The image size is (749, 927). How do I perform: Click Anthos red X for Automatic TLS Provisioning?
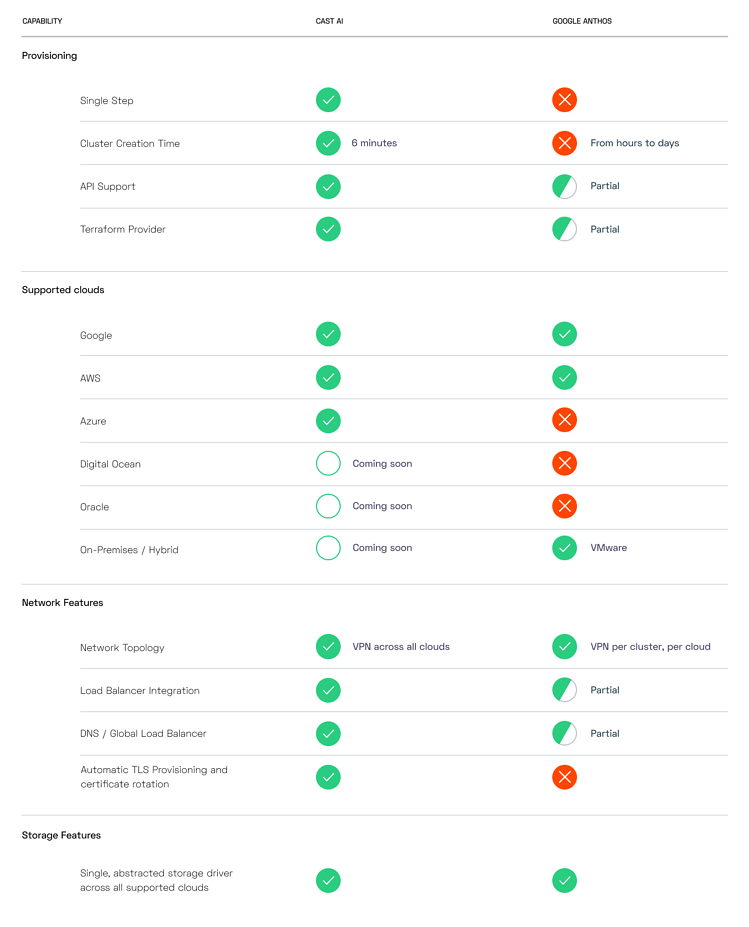pyautogui.click(x=565, y=777)
